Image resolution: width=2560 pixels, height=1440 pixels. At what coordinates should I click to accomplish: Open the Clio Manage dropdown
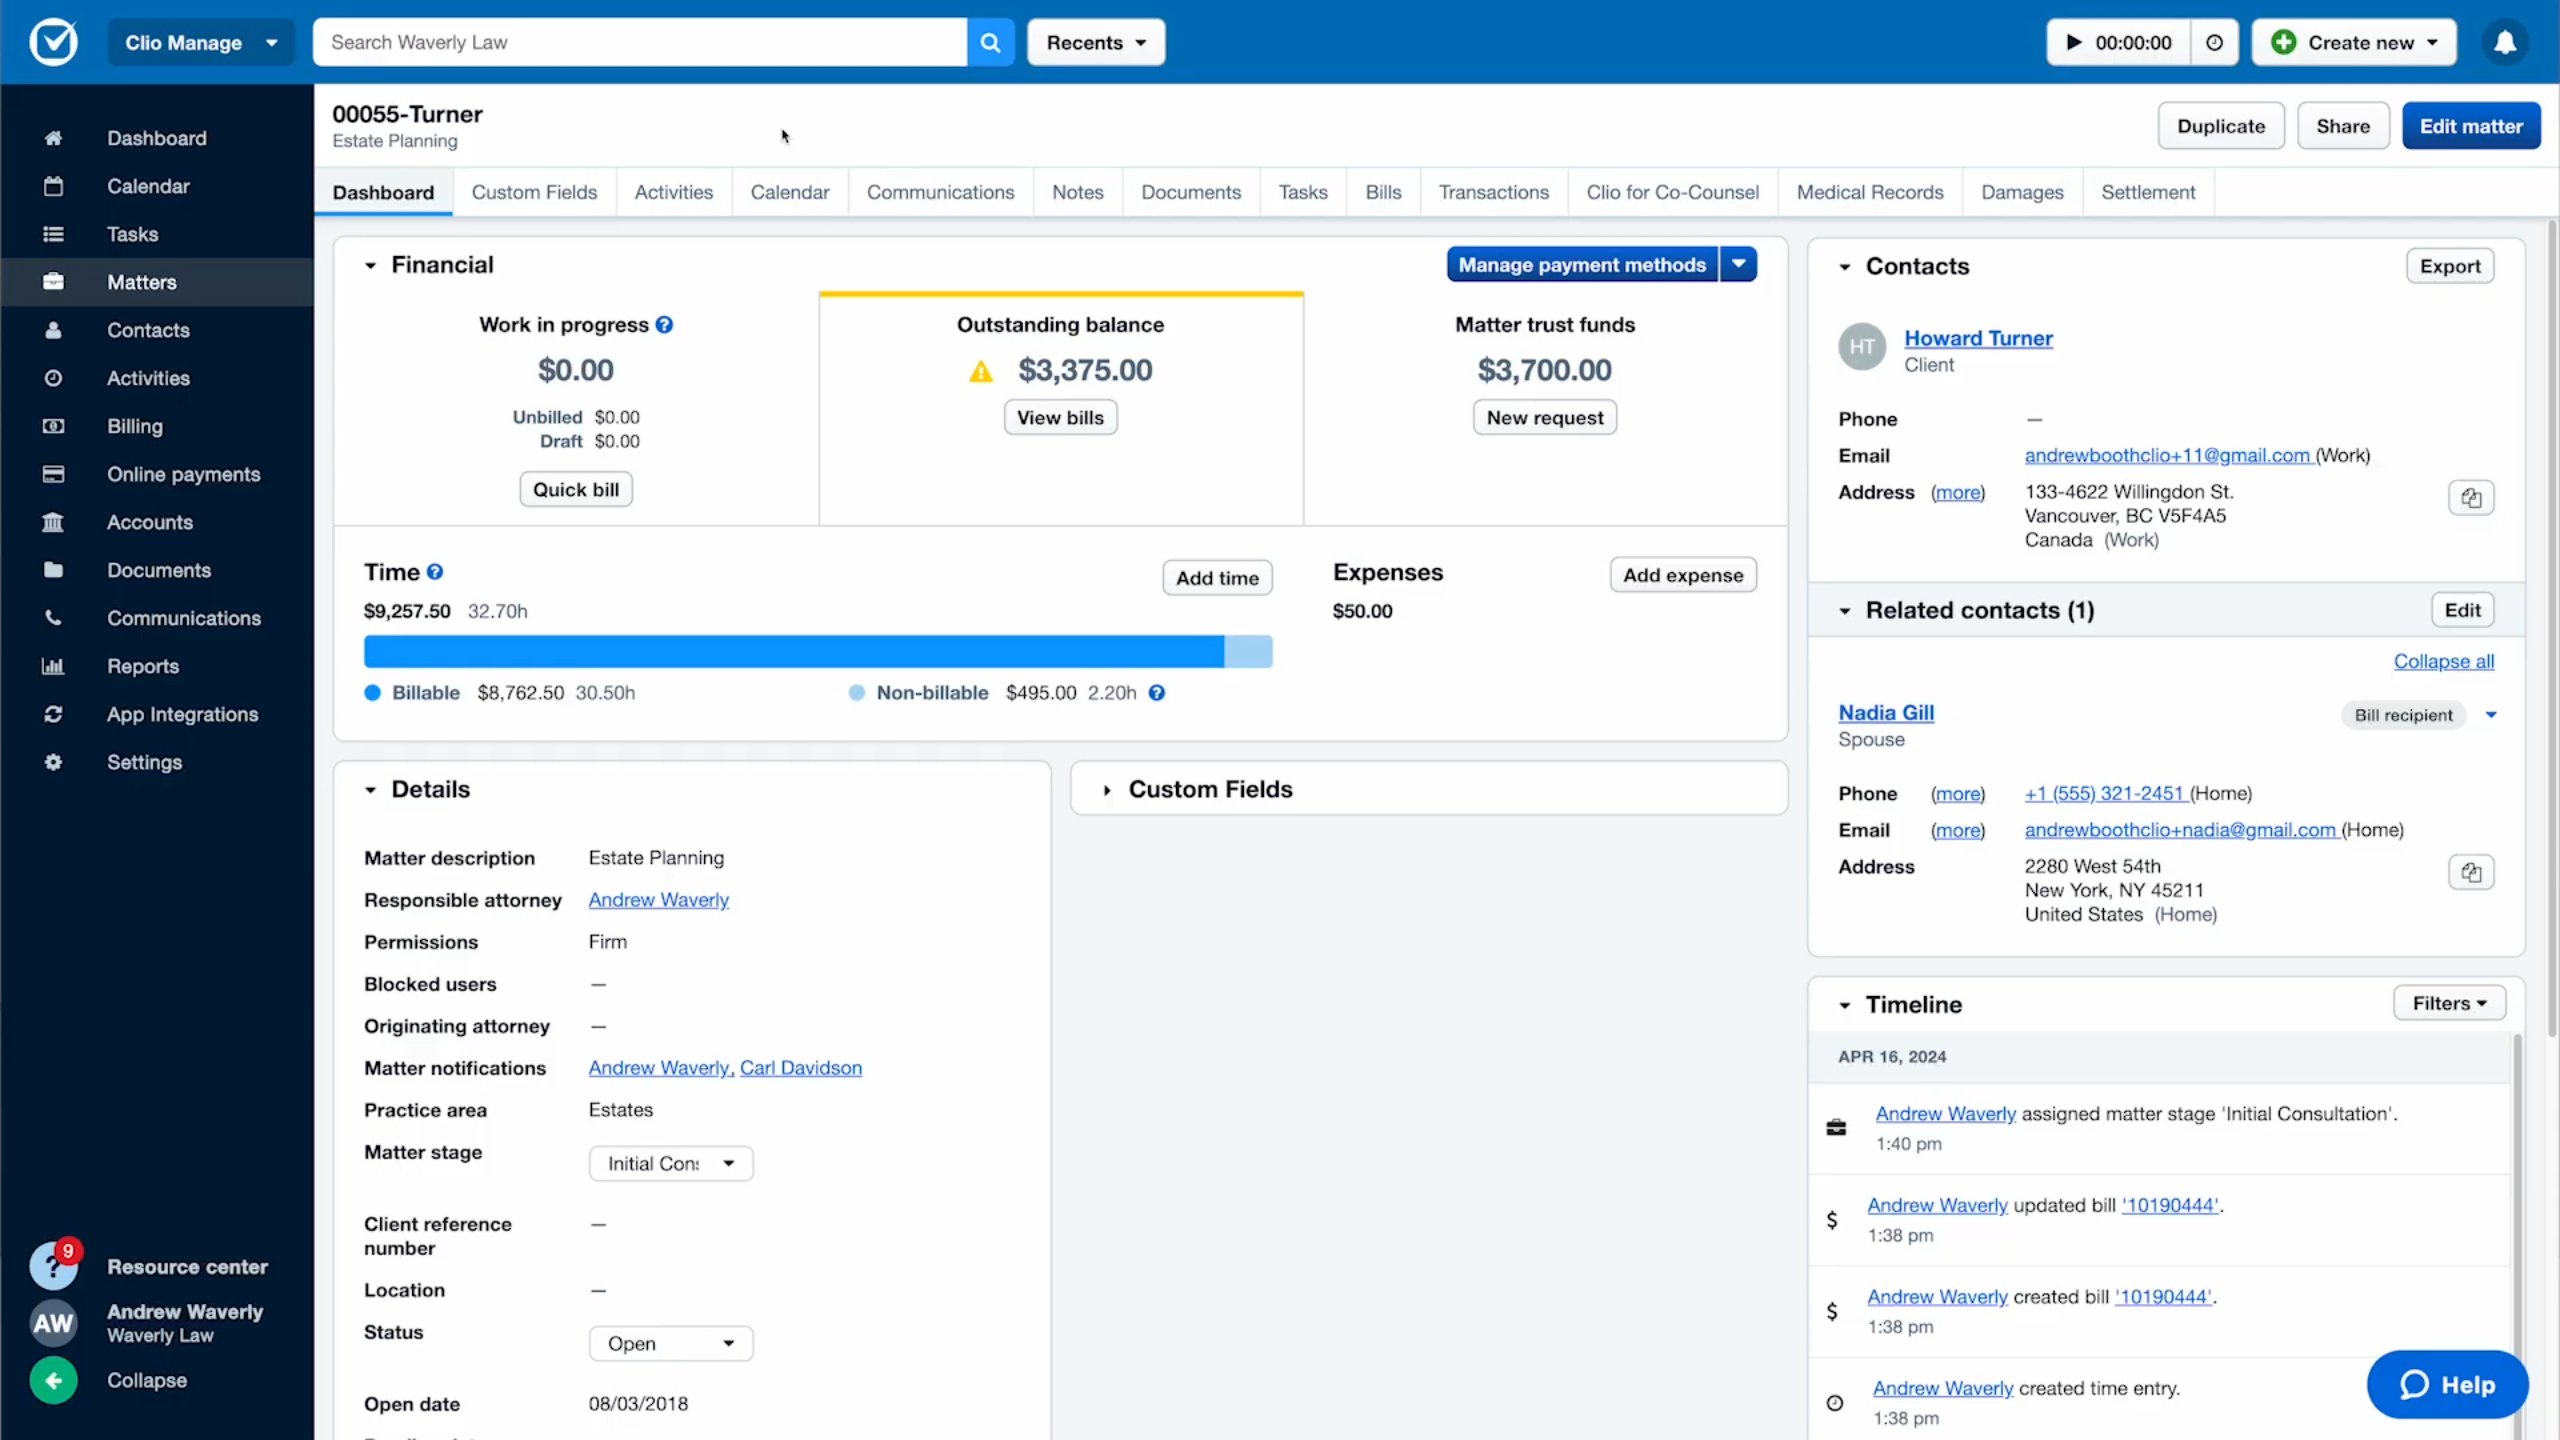click(201, 42)
